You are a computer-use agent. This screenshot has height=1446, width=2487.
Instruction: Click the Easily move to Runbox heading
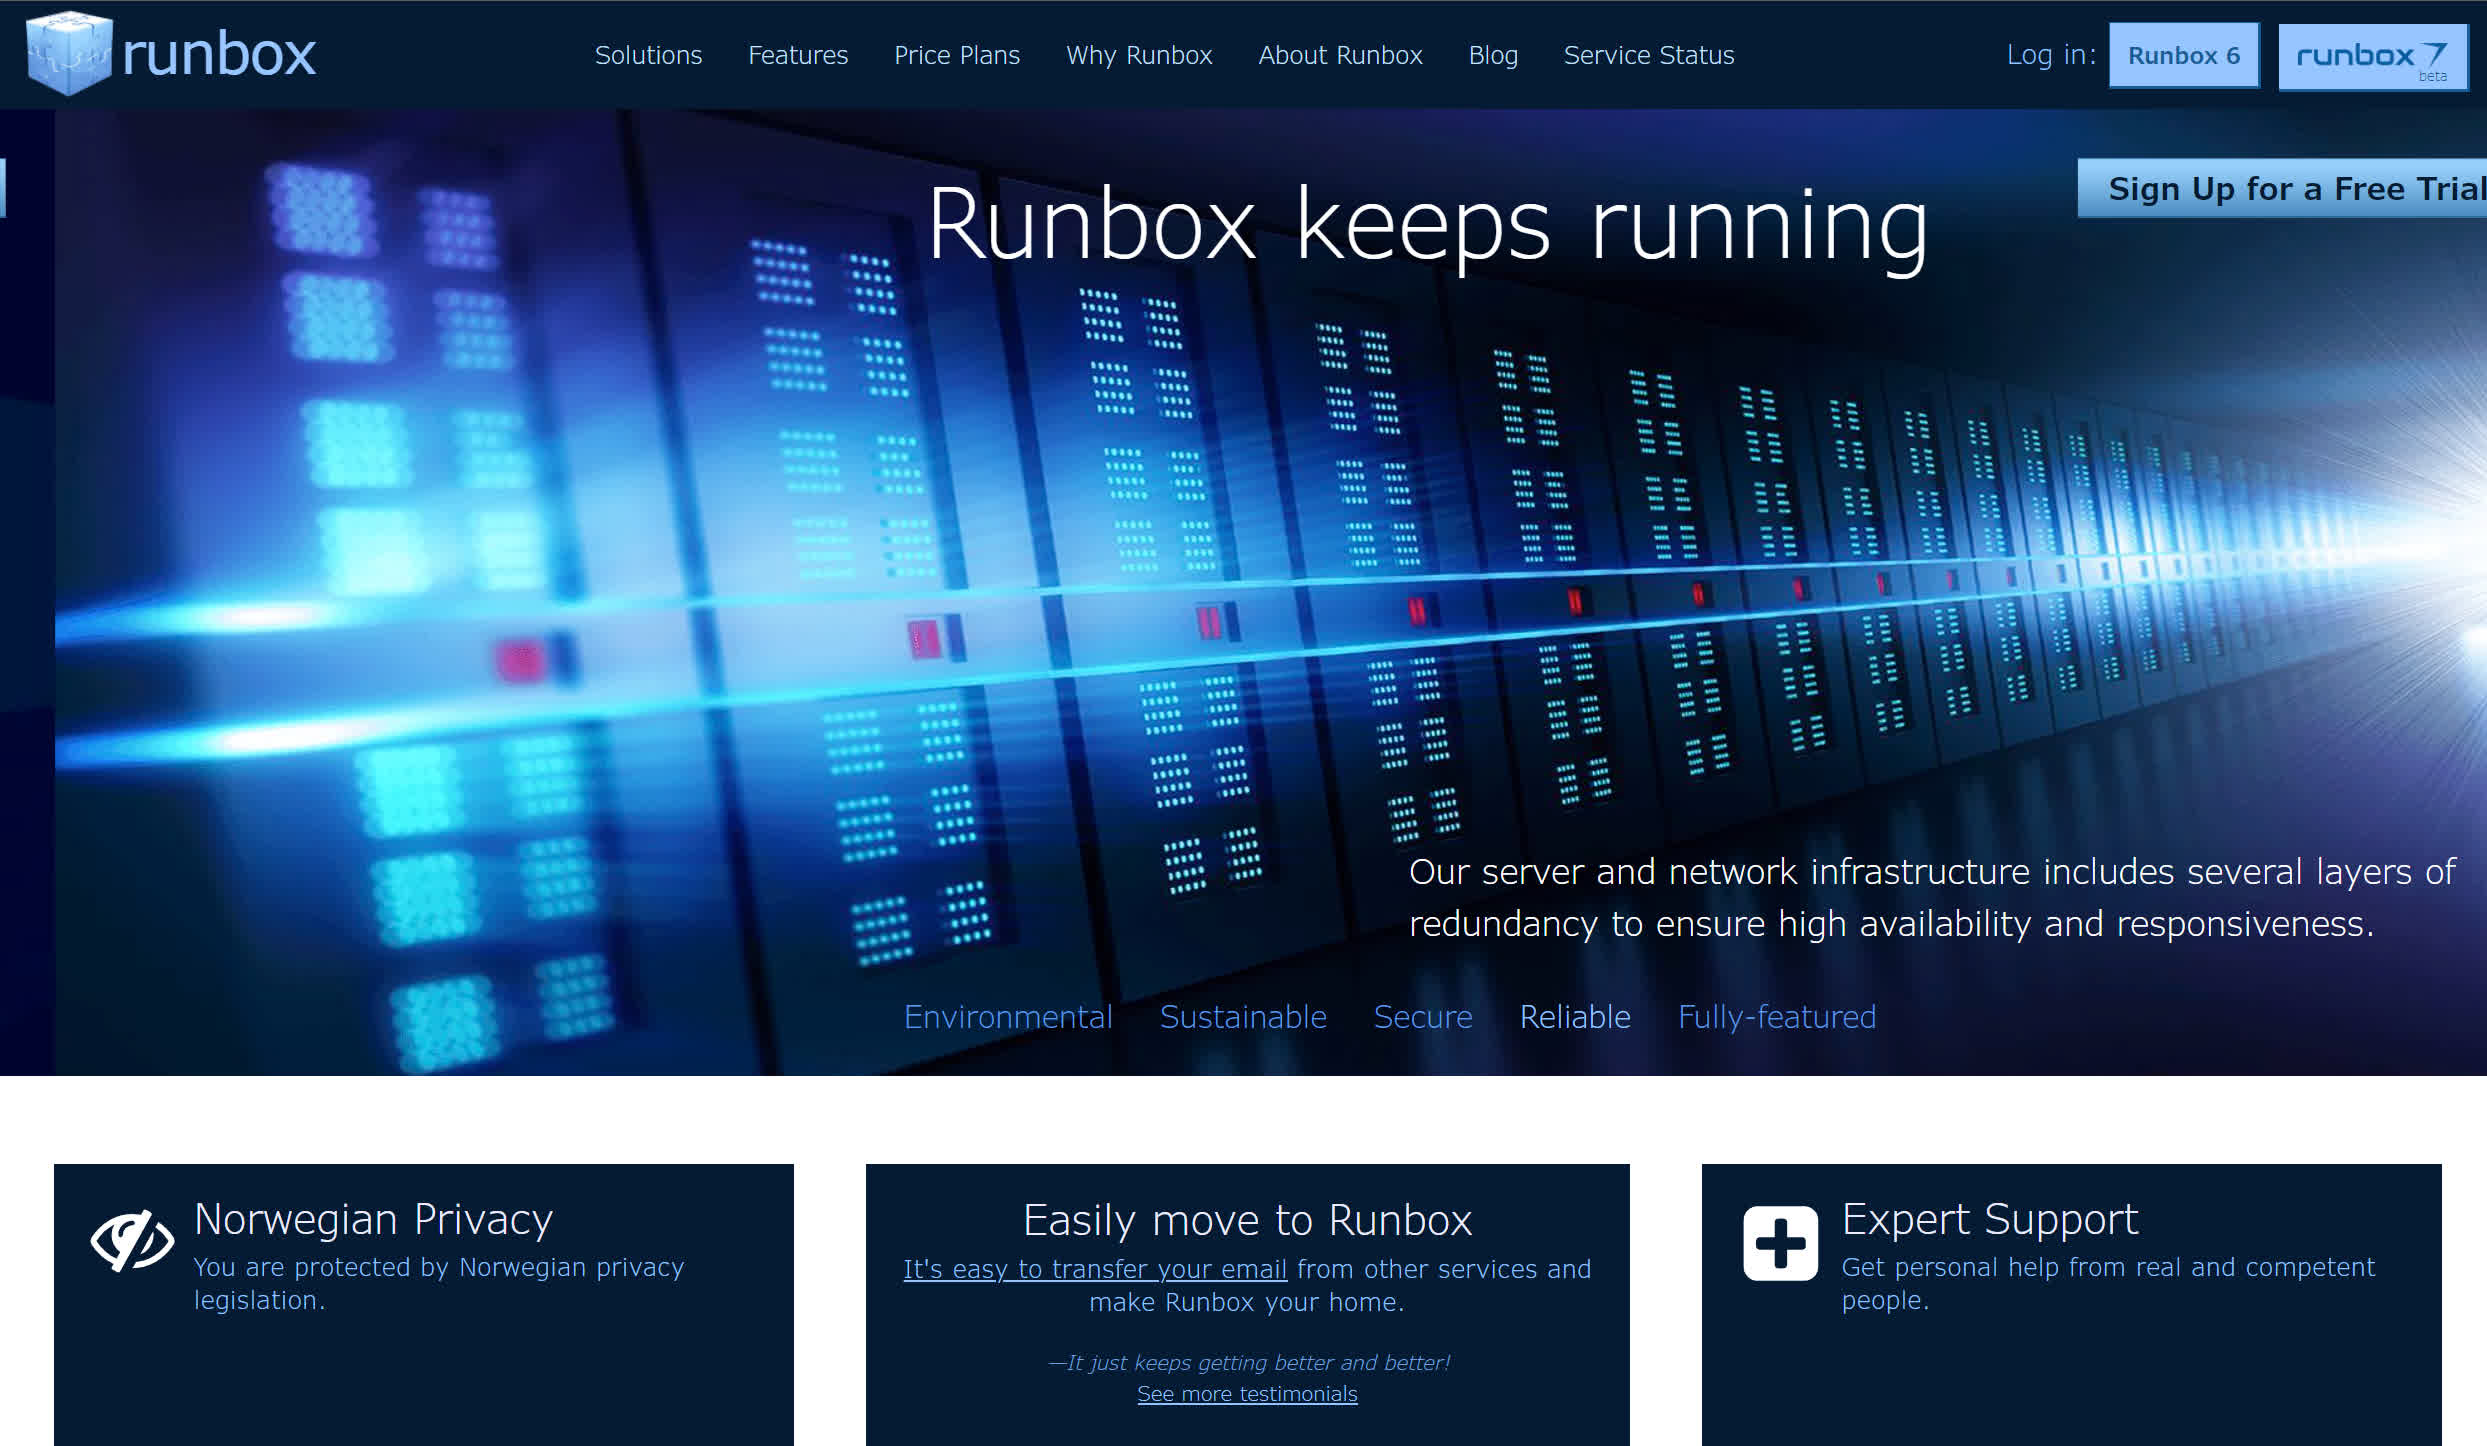tap(1247, 1220)
